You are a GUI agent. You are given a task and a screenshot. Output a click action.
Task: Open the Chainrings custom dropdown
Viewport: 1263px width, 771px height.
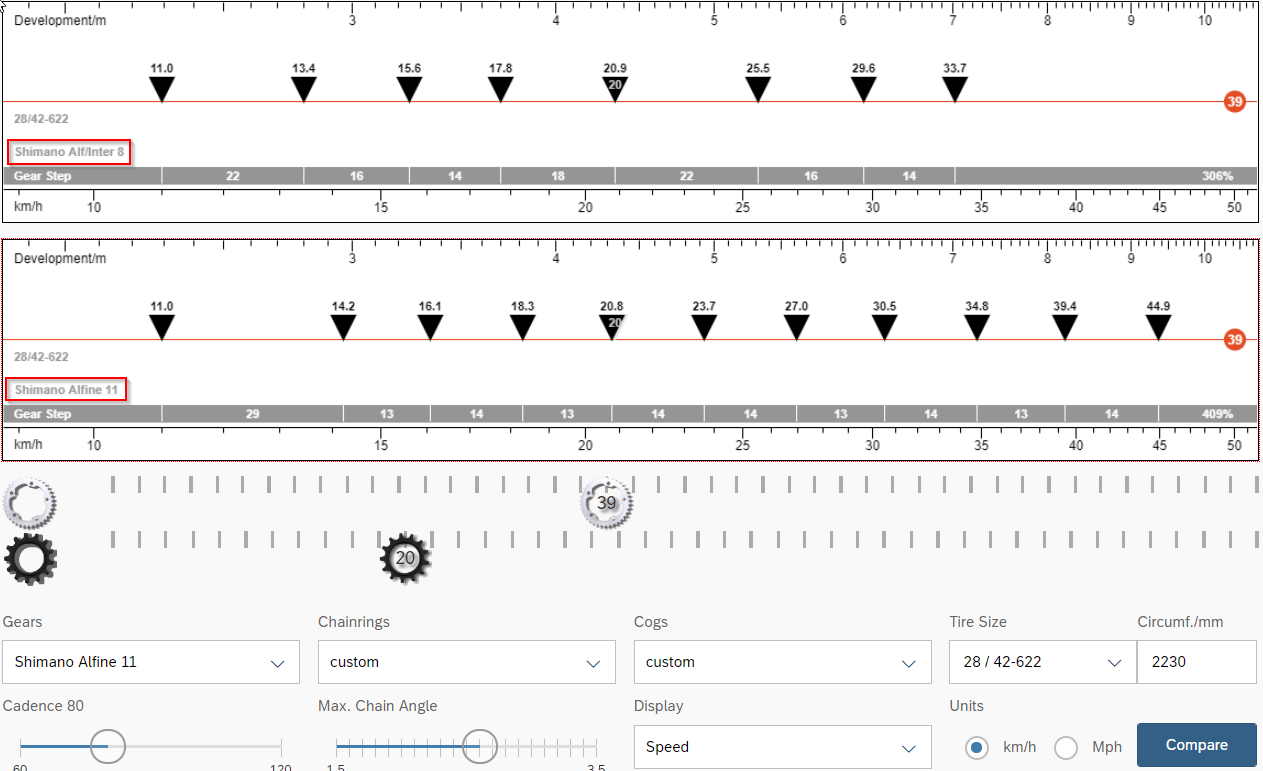467,662
